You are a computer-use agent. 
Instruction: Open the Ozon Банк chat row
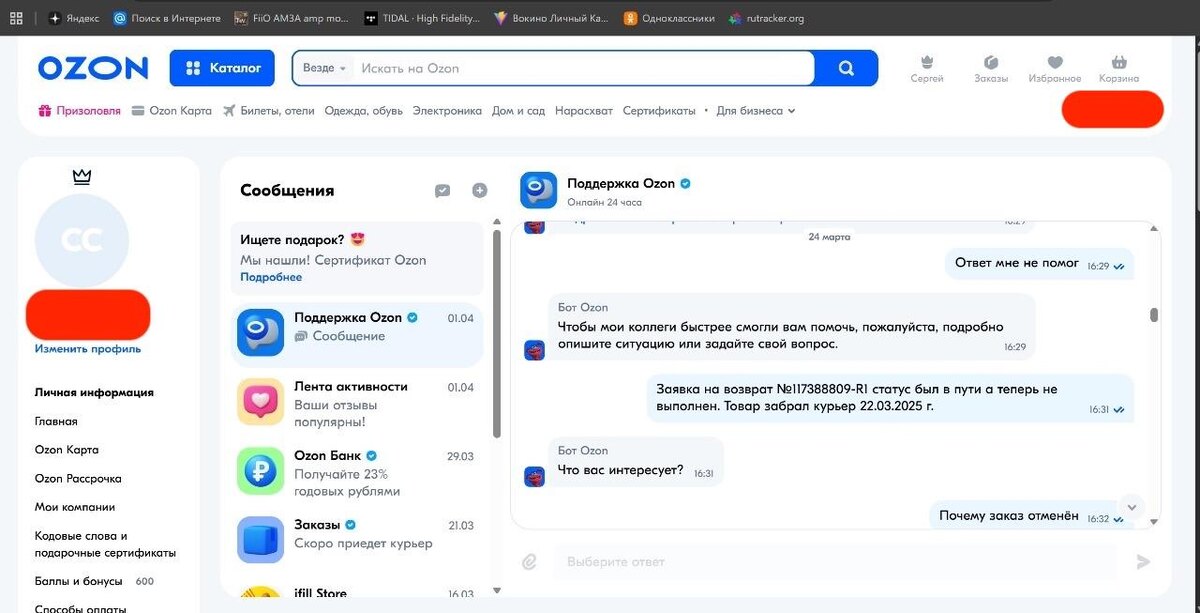[x=357, y=470]
